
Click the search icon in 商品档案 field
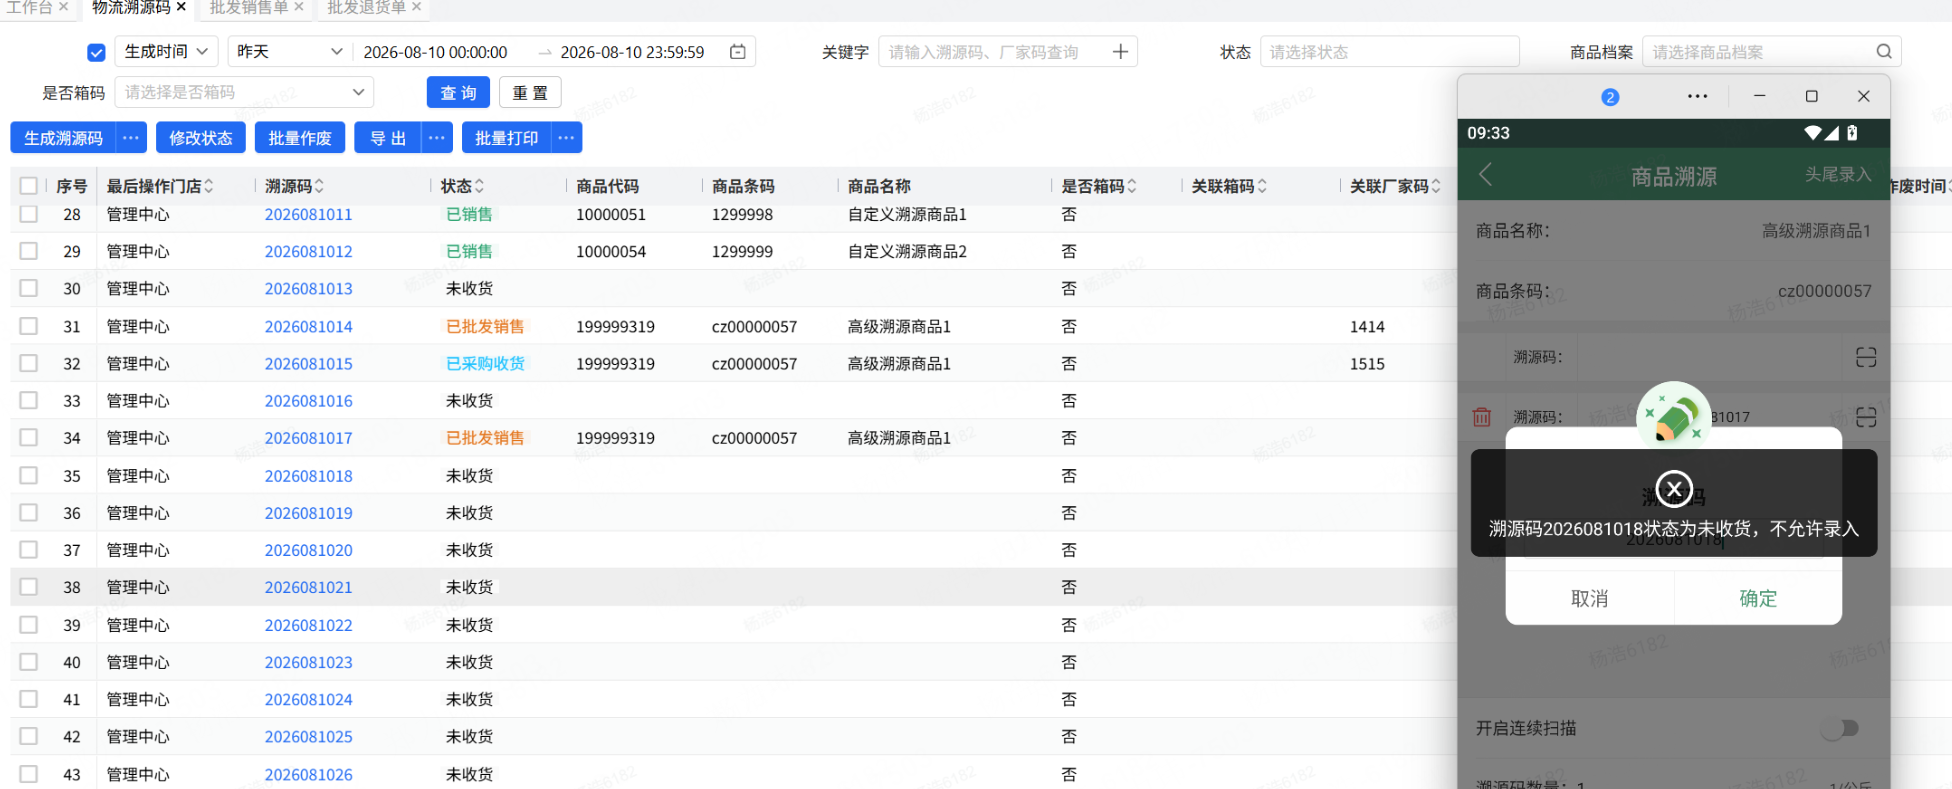coord(1884,51)
